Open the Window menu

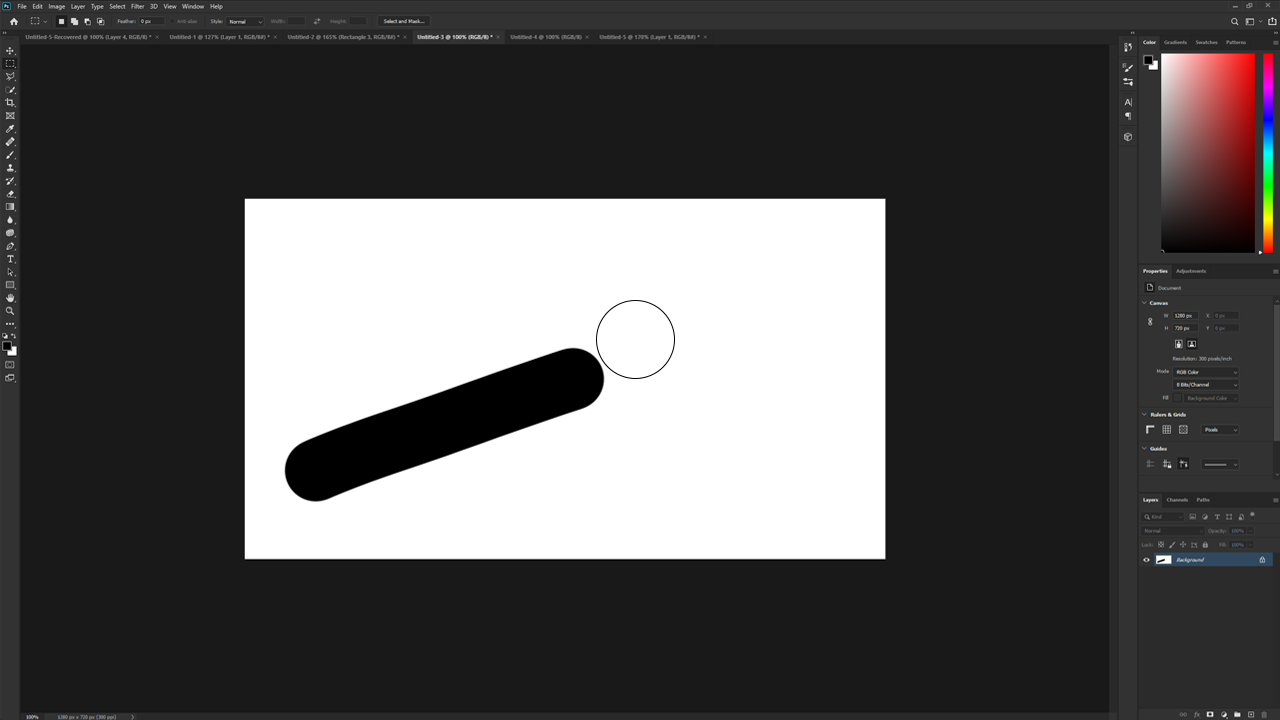tap(193, 6)
